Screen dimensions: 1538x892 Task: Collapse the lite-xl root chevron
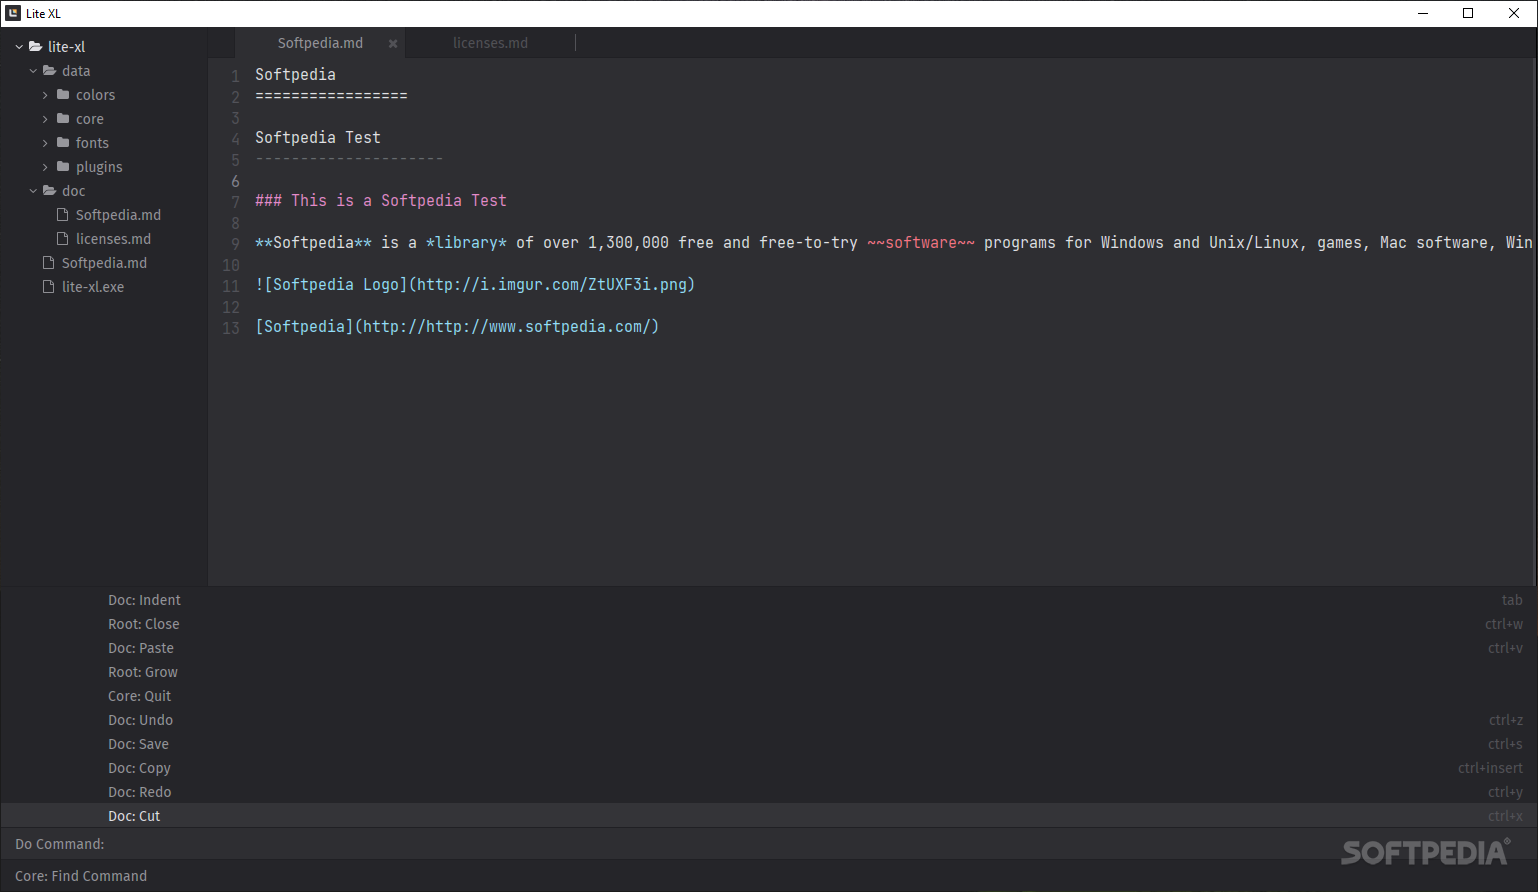pyautogui.click(x=19, y=47)
